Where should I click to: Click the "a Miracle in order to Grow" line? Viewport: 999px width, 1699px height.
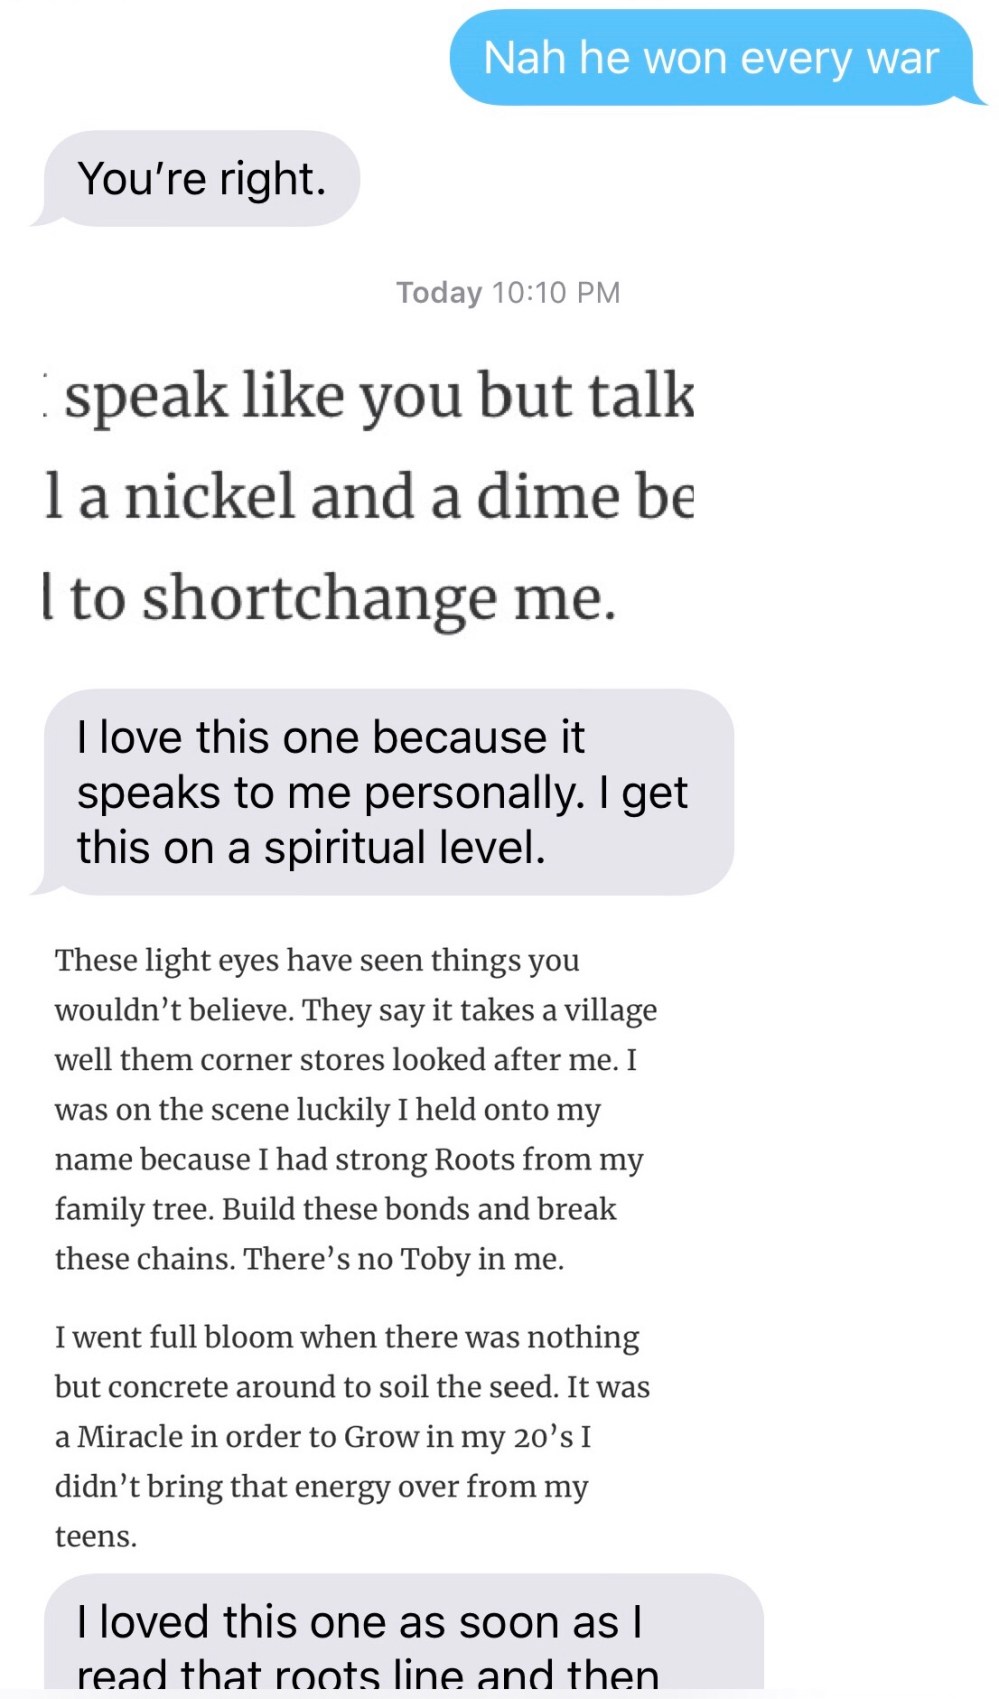pyautogui.click(x=322, y=1437)
